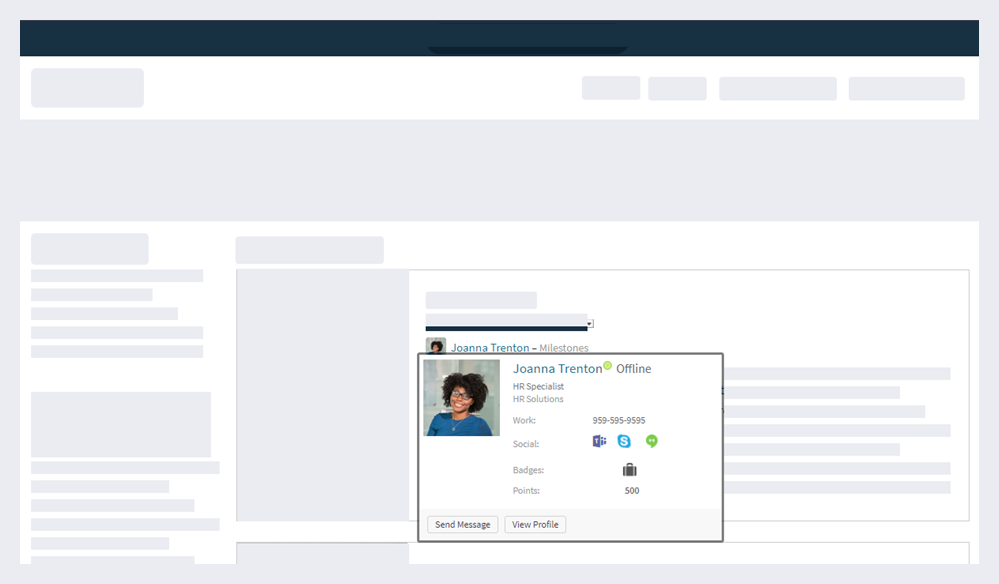Open the Milestones link in the feed
The width and height of the screenshot is (999, 584).
(x=563, y=347)
